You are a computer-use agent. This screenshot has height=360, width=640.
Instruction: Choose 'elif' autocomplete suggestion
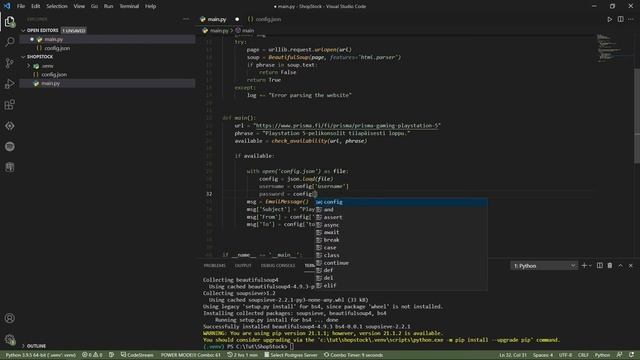(401, 286)
